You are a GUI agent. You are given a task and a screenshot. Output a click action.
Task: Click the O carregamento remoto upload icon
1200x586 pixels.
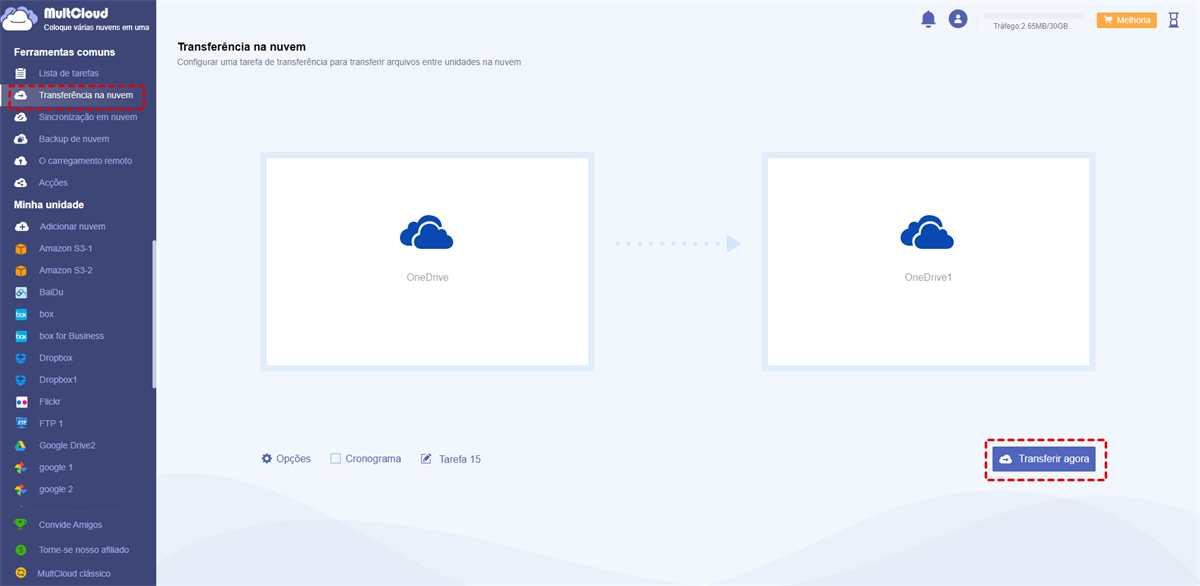(20, 161)
